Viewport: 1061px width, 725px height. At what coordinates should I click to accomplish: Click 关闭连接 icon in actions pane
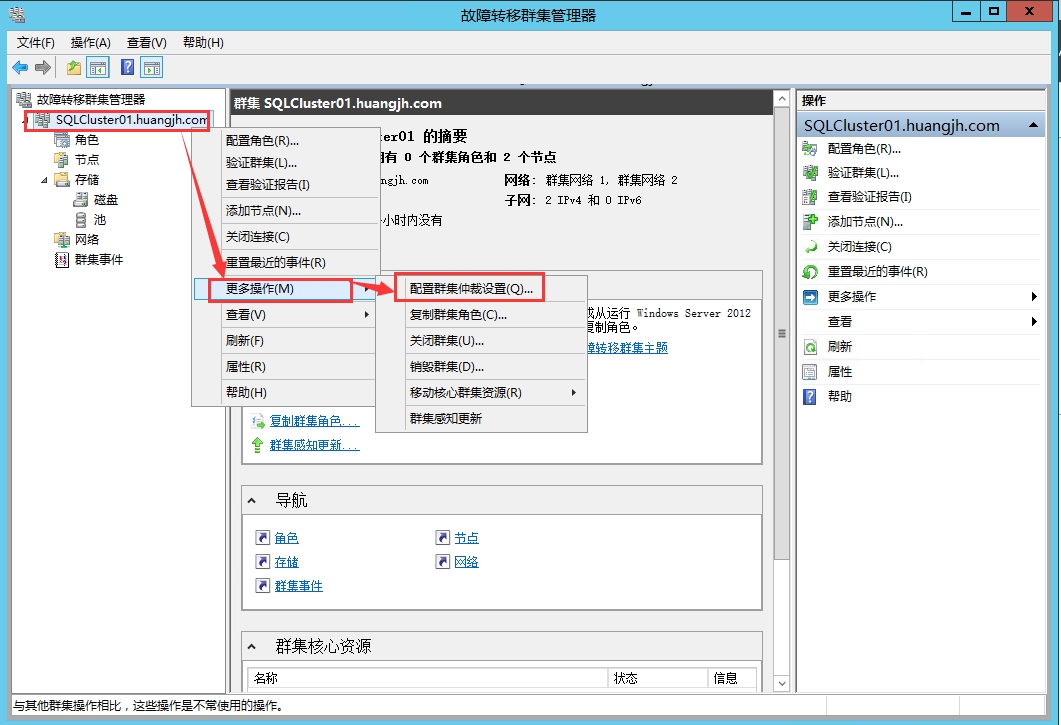point(810,246)
